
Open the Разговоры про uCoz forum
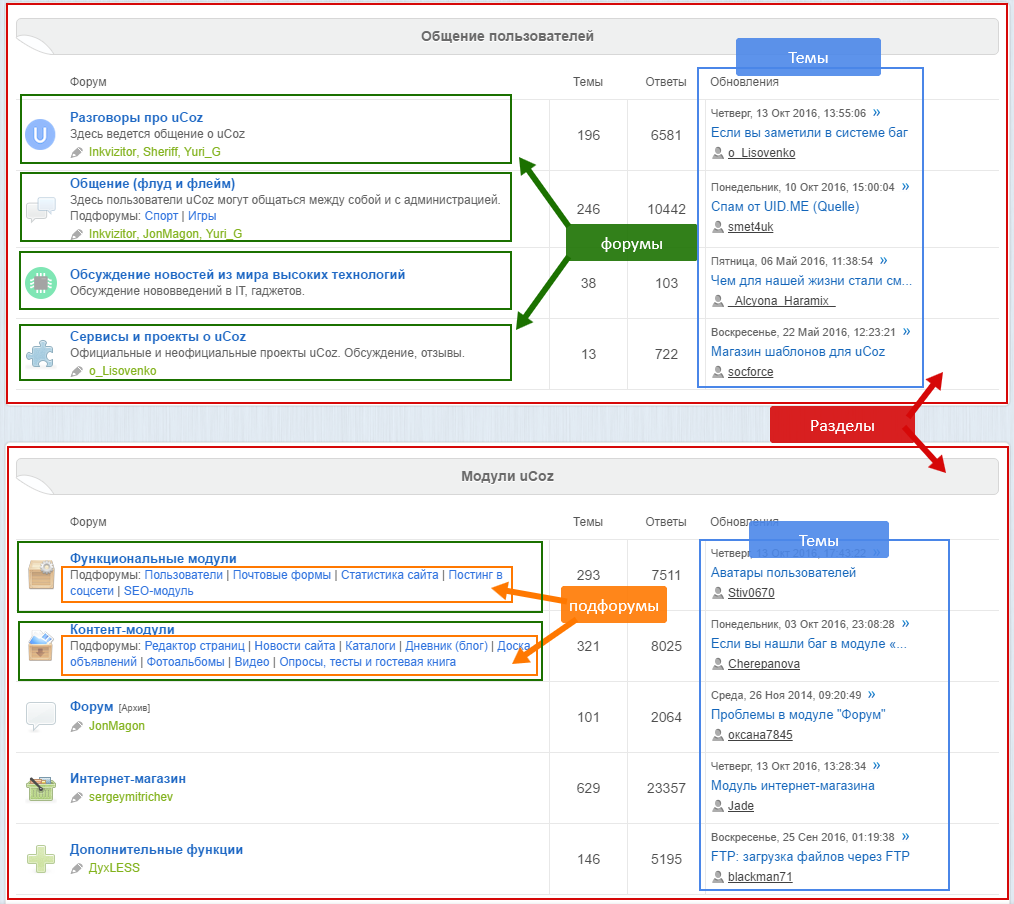pyautogui.click(x=136, y=117)
